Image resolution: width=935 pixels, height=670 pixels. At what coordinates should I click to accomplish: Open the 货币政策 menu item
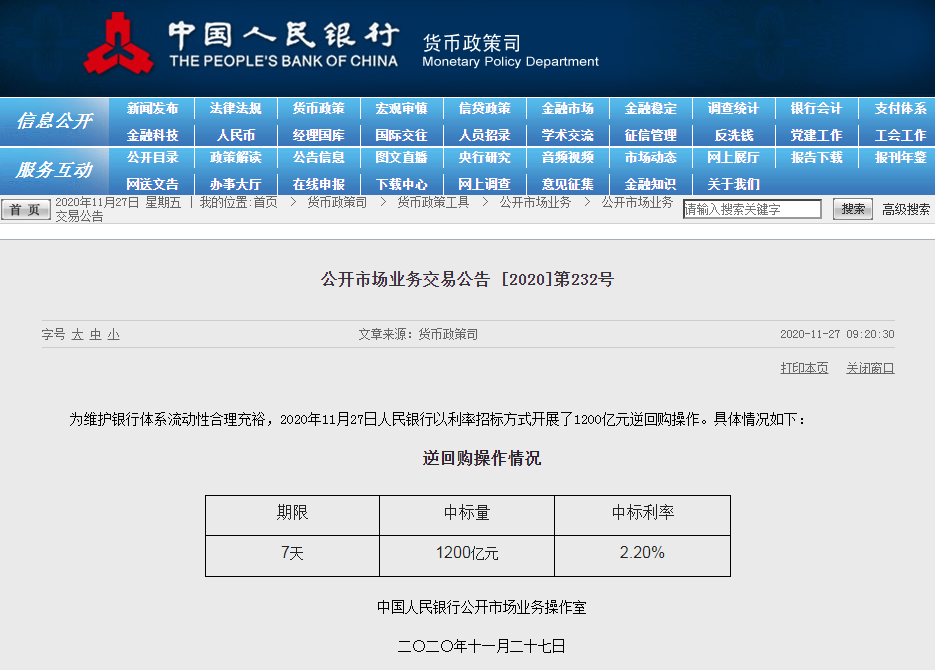click(318, 109)
